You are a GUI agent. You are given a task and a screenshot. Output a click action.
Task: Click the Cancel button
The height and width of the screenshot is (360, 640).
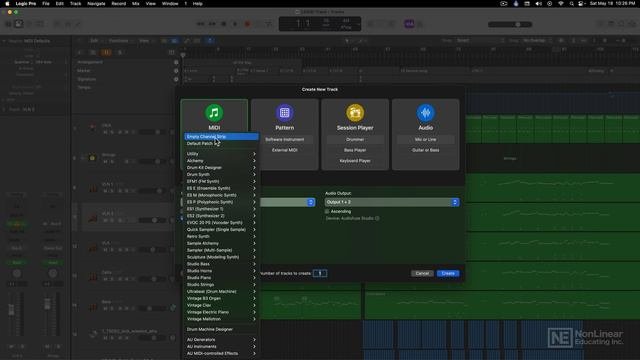click(x=422, y=273)
